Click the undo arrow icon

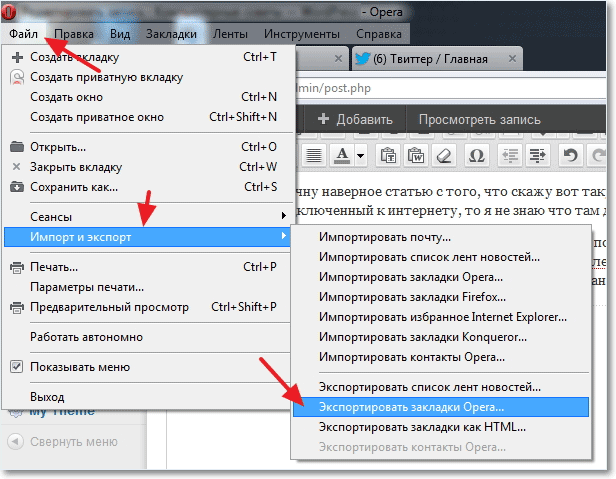570,156
